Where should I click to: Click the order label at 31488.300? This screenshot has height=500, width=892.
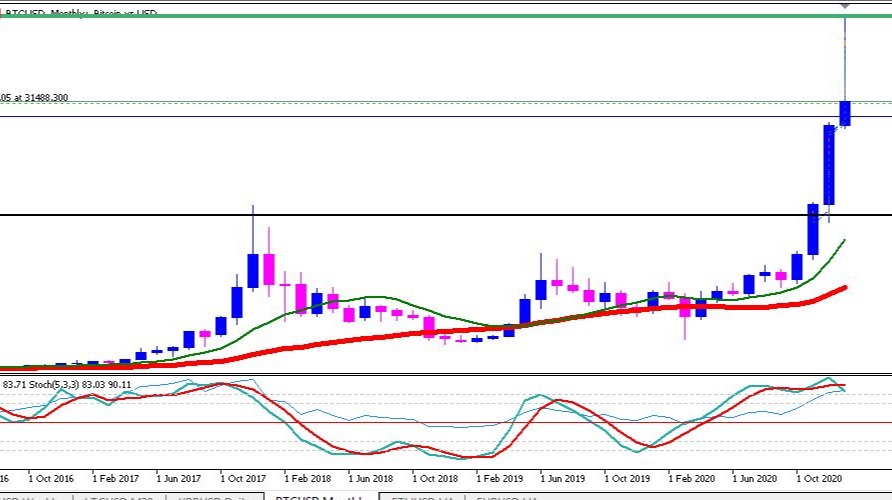(34, 98)
